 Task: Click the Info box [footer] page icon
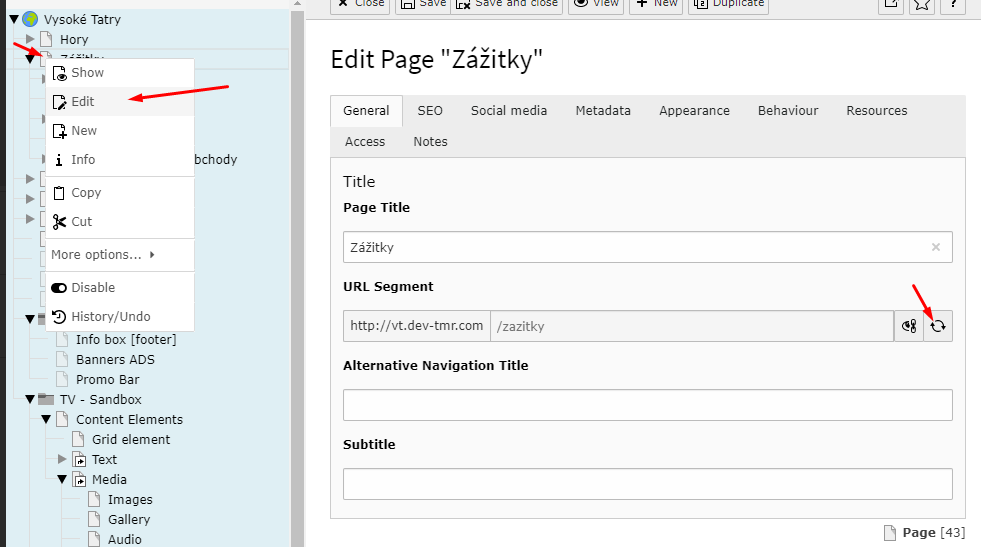pyautogui.click(x=62, y=340)
